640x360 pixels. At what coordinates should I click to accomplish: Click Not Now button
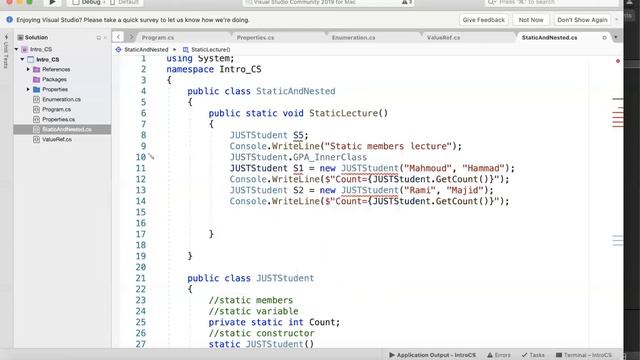[531, 20]
